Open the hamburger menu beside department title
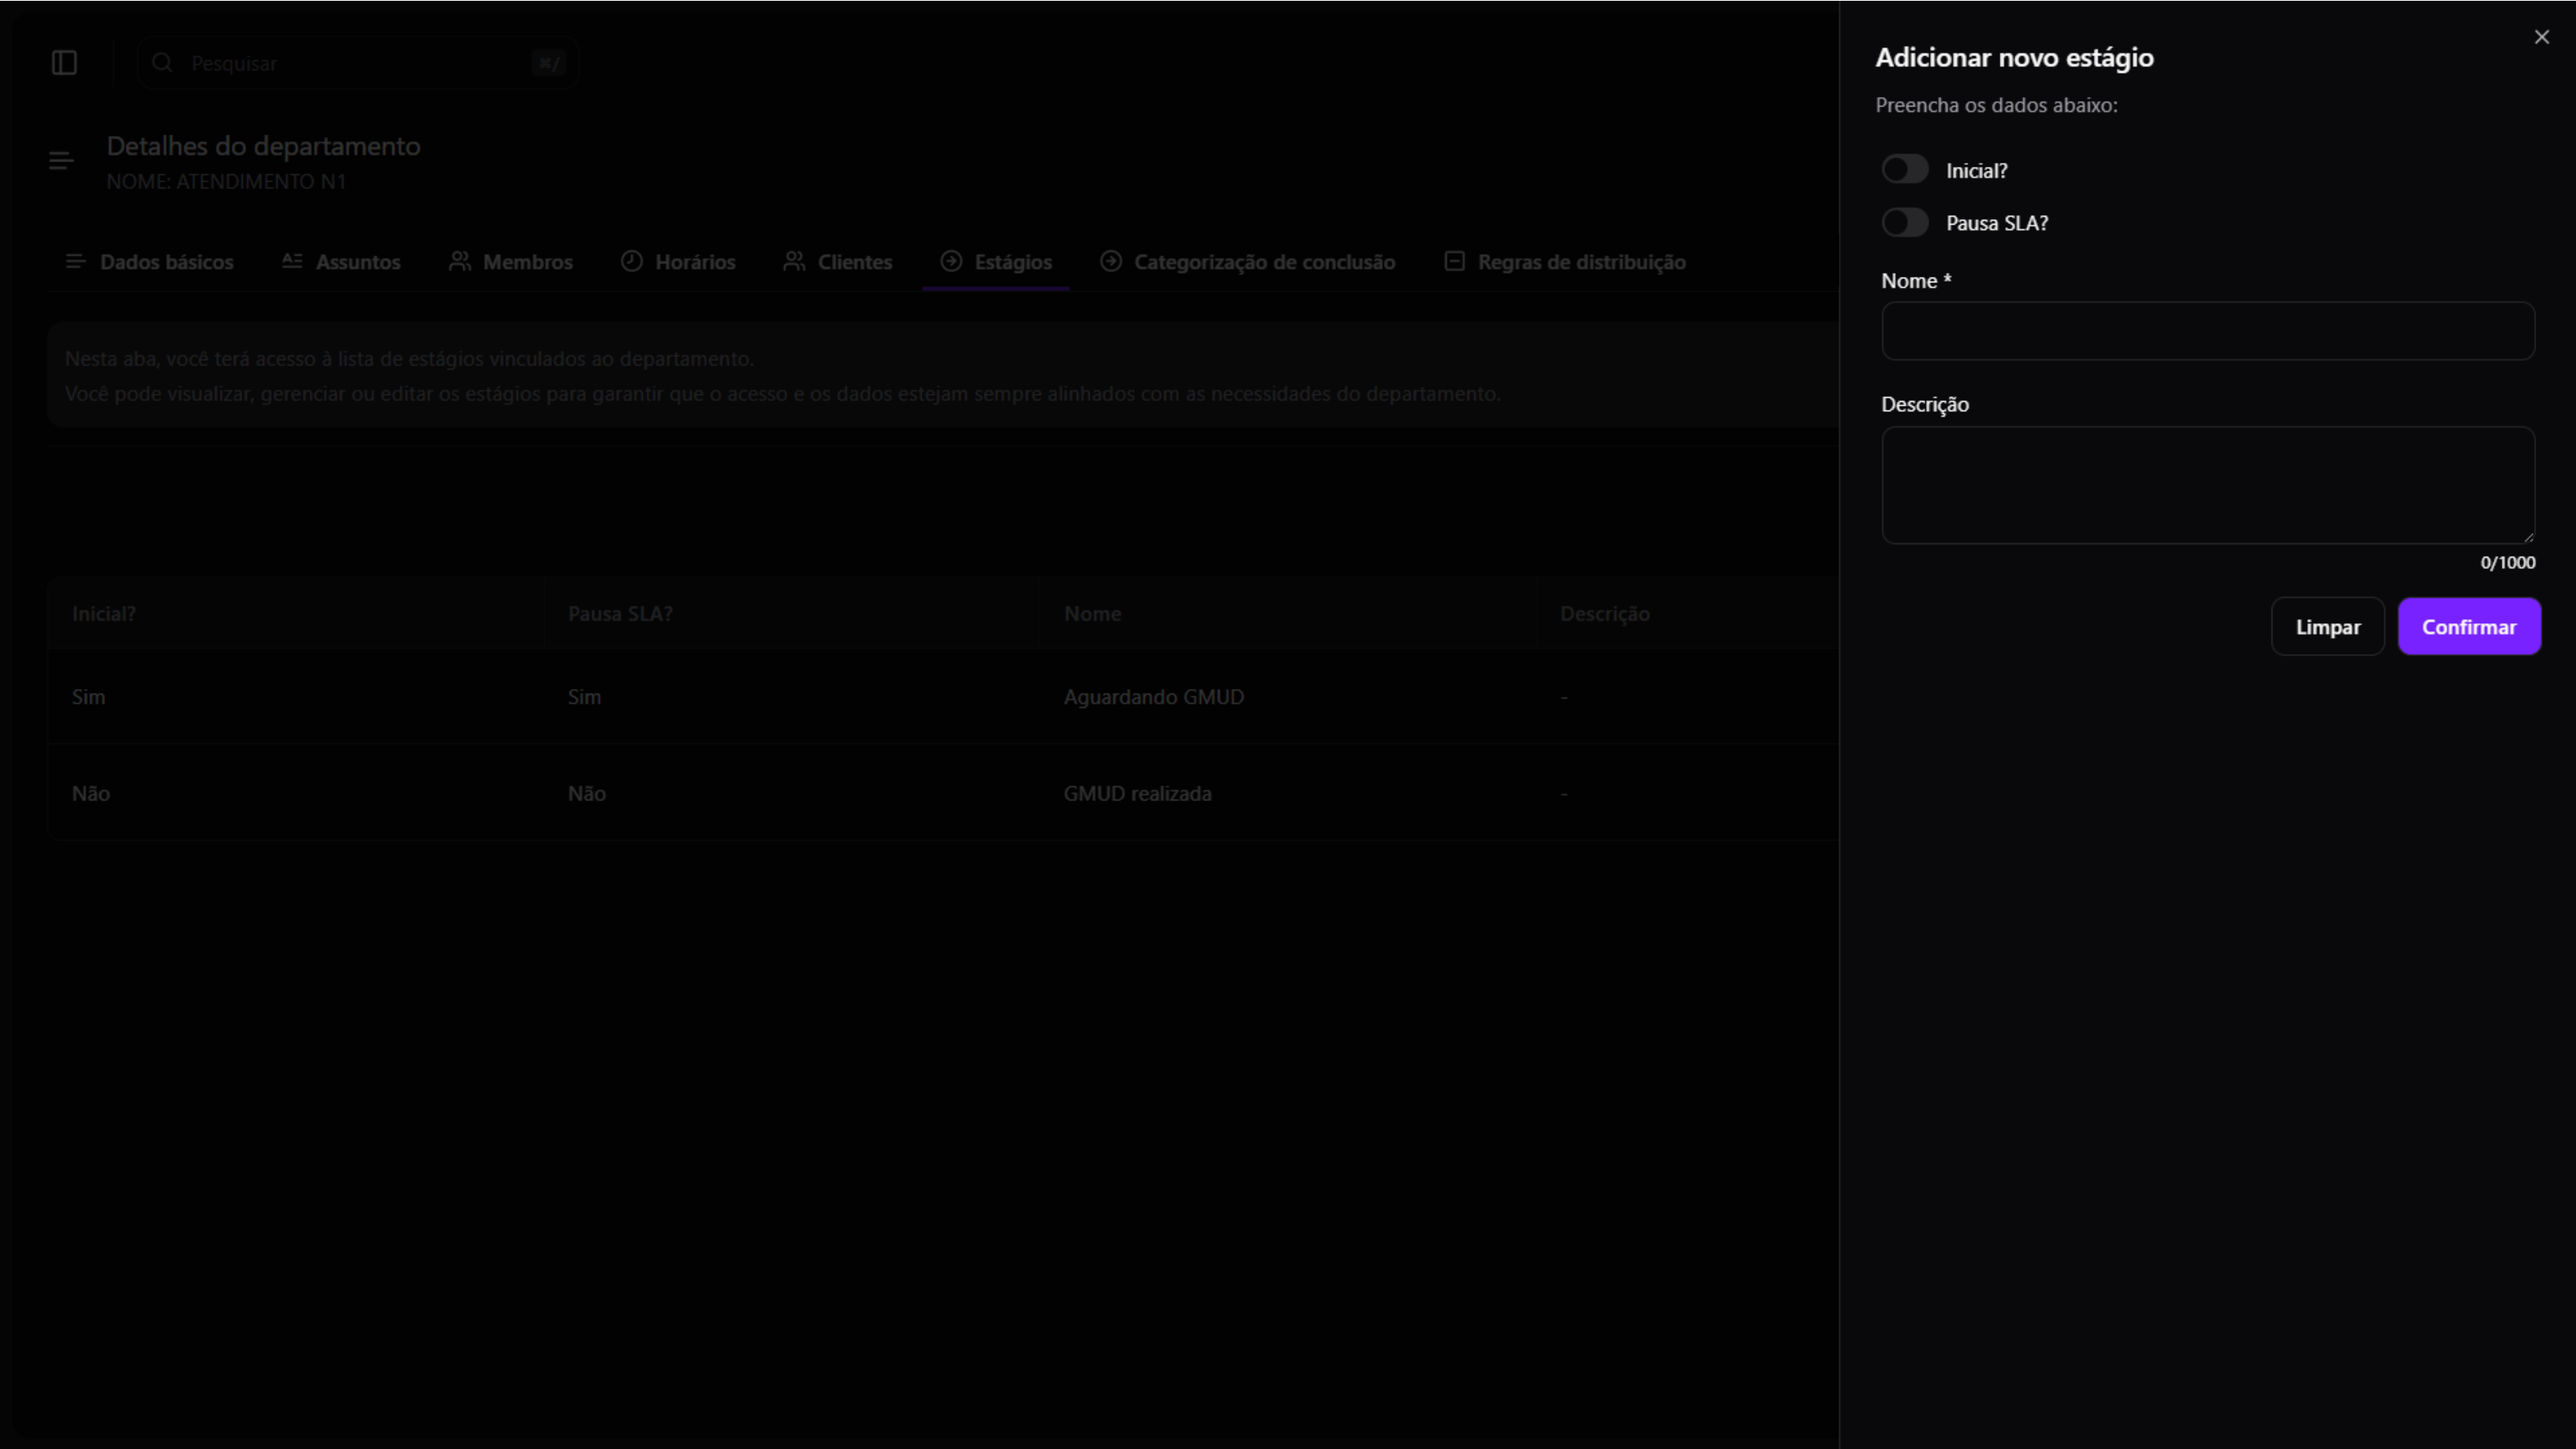 (61, 160)
